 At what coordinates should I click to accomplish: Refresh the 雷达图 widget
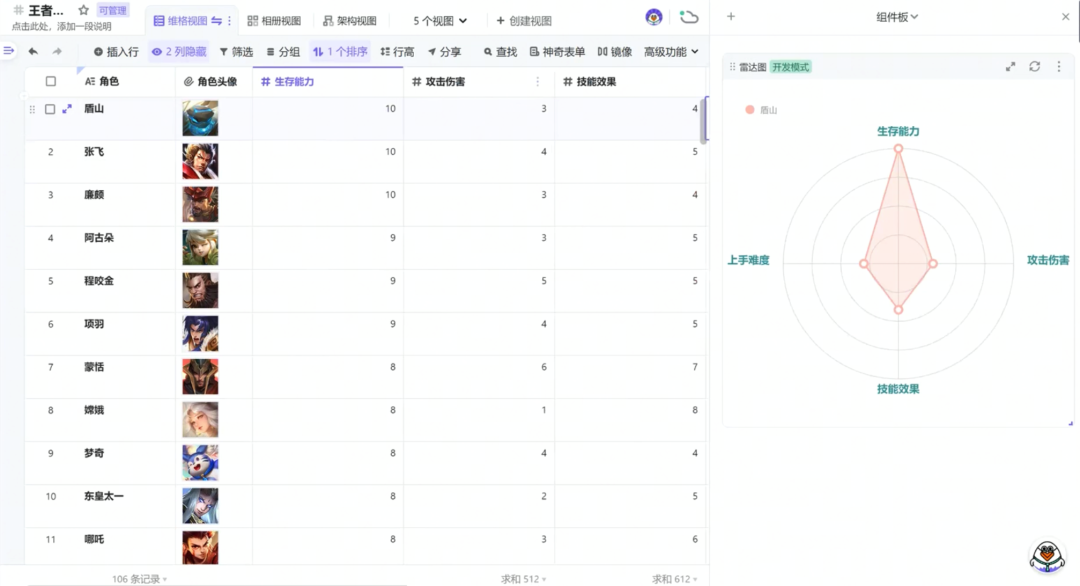(1034, 66)
